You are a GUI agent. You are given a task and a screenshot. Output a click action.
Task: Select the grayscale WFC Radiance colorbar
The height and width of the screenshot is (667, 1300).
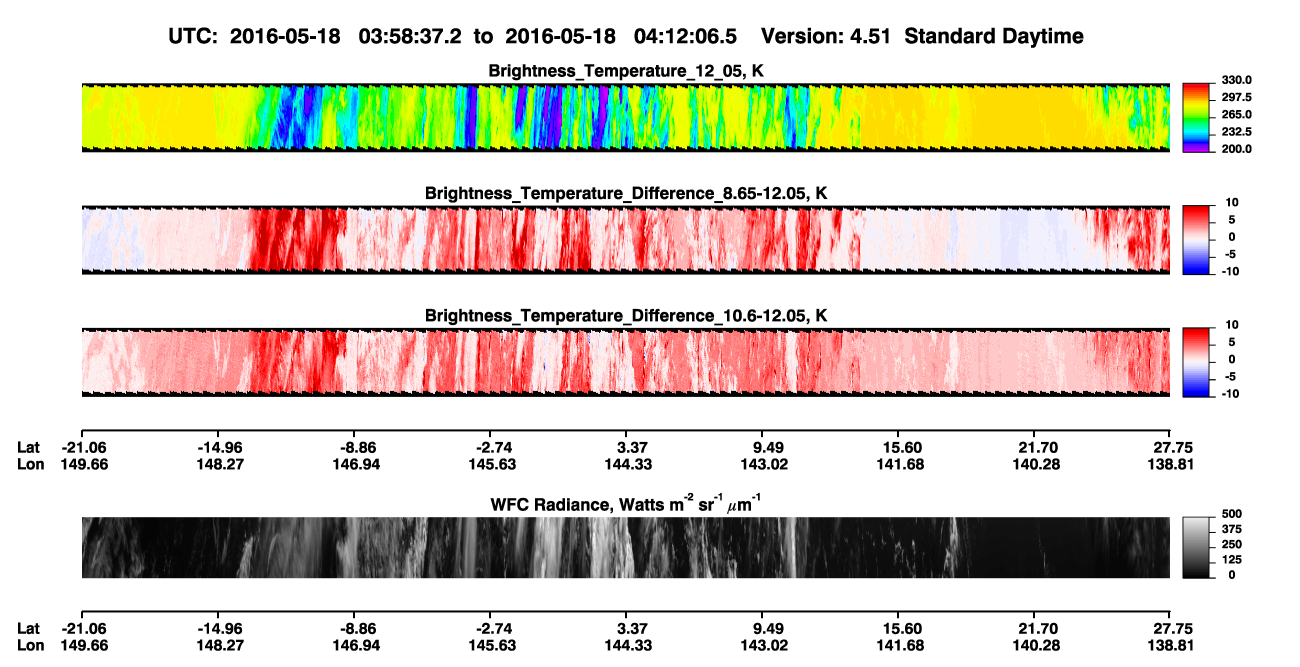[x=1197, y=547]
